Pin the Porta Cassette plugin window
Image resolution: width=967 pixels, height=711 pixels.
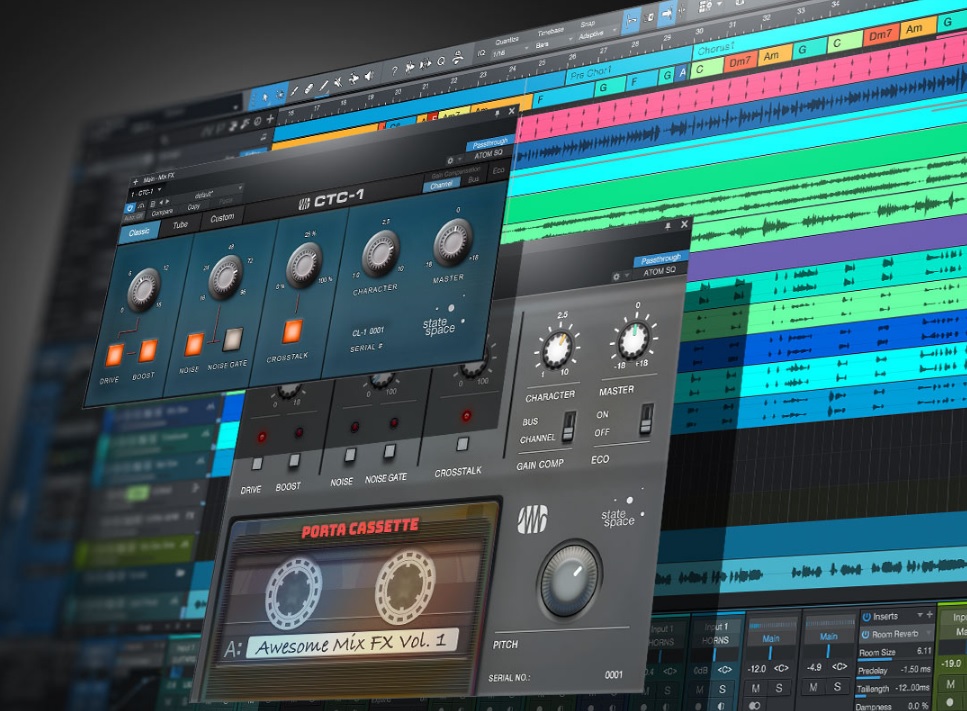667,226
